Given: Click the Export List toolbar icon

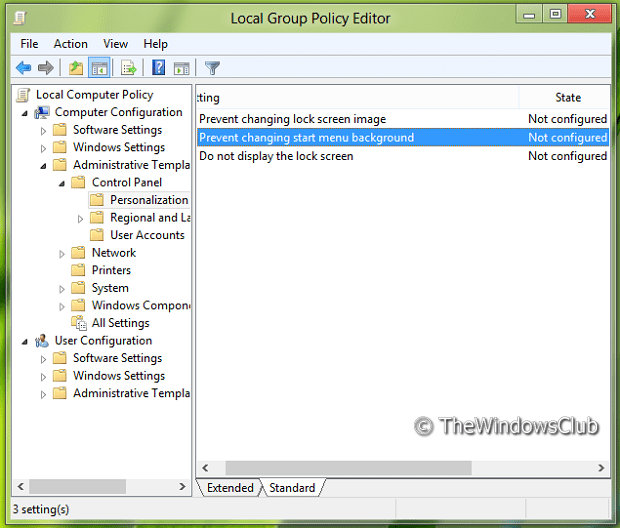Looking at the screenshot, I should pos(129,68).
